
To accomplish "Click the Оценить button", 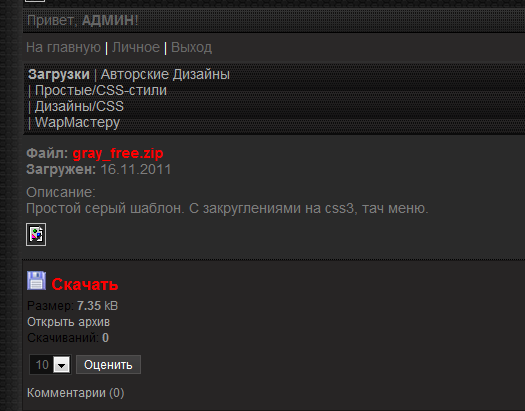I will (108, 365).
